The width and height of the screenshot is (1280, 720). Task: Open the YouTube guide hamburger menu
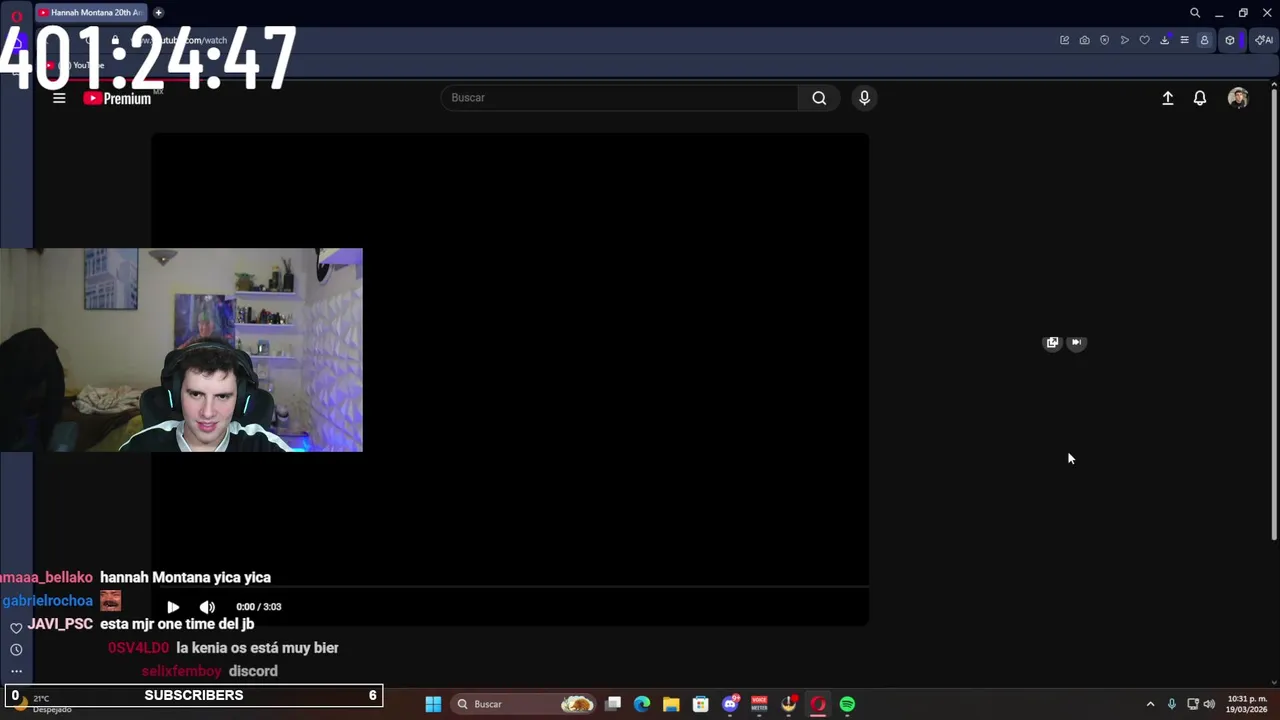click(59, 98)
